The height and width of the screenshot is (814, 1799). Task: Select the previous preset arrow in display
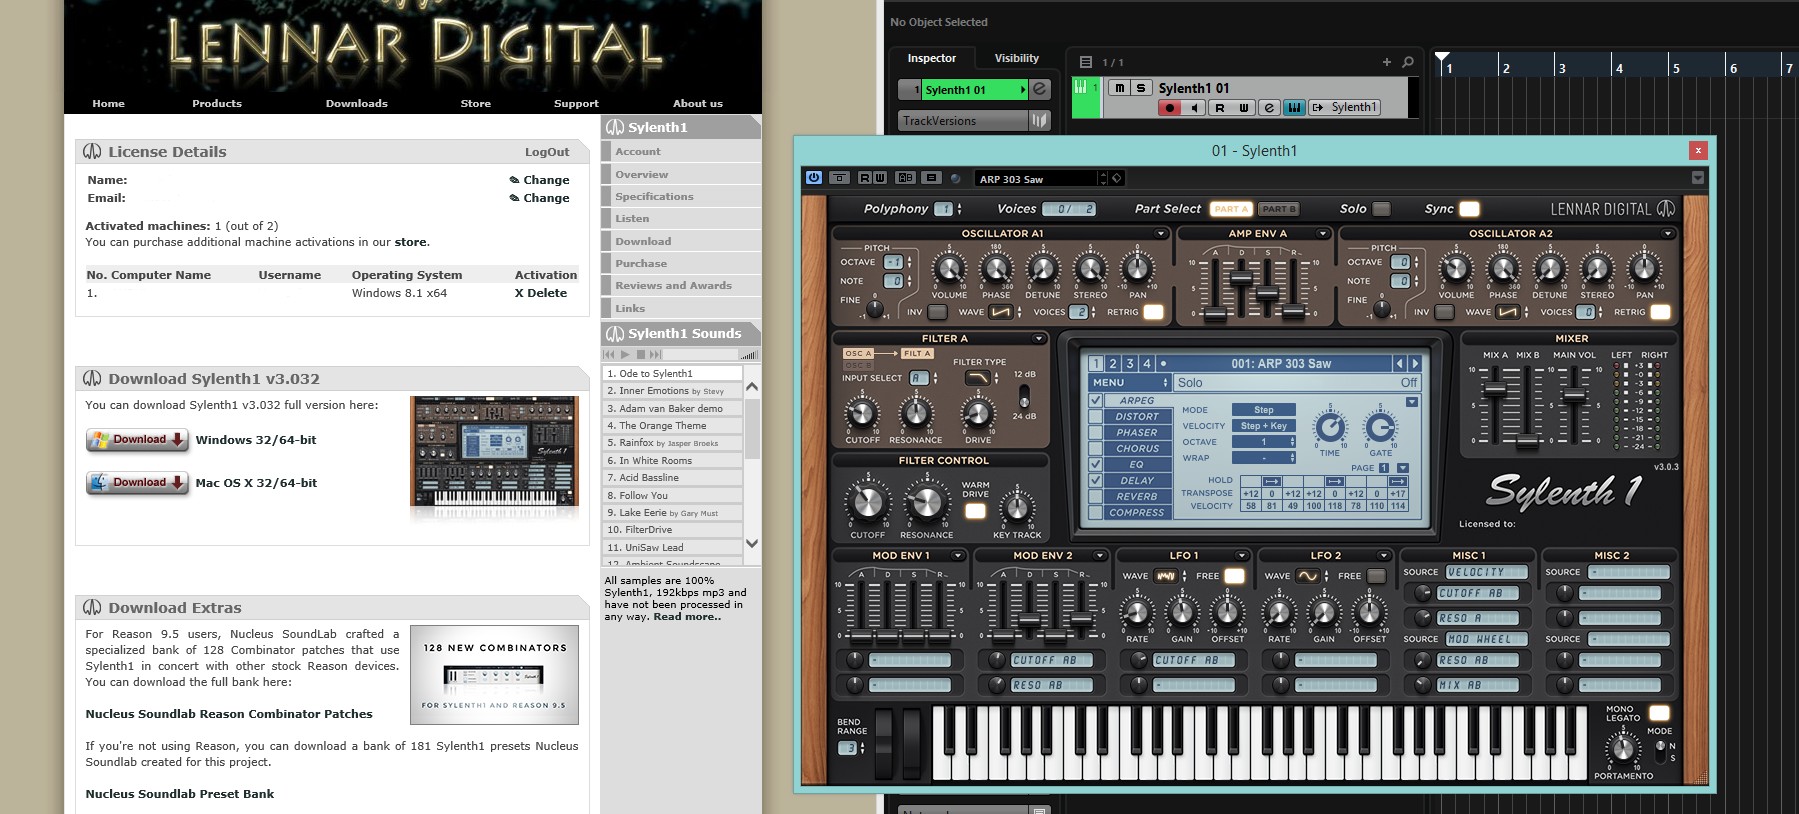[x=1400, y=364]
